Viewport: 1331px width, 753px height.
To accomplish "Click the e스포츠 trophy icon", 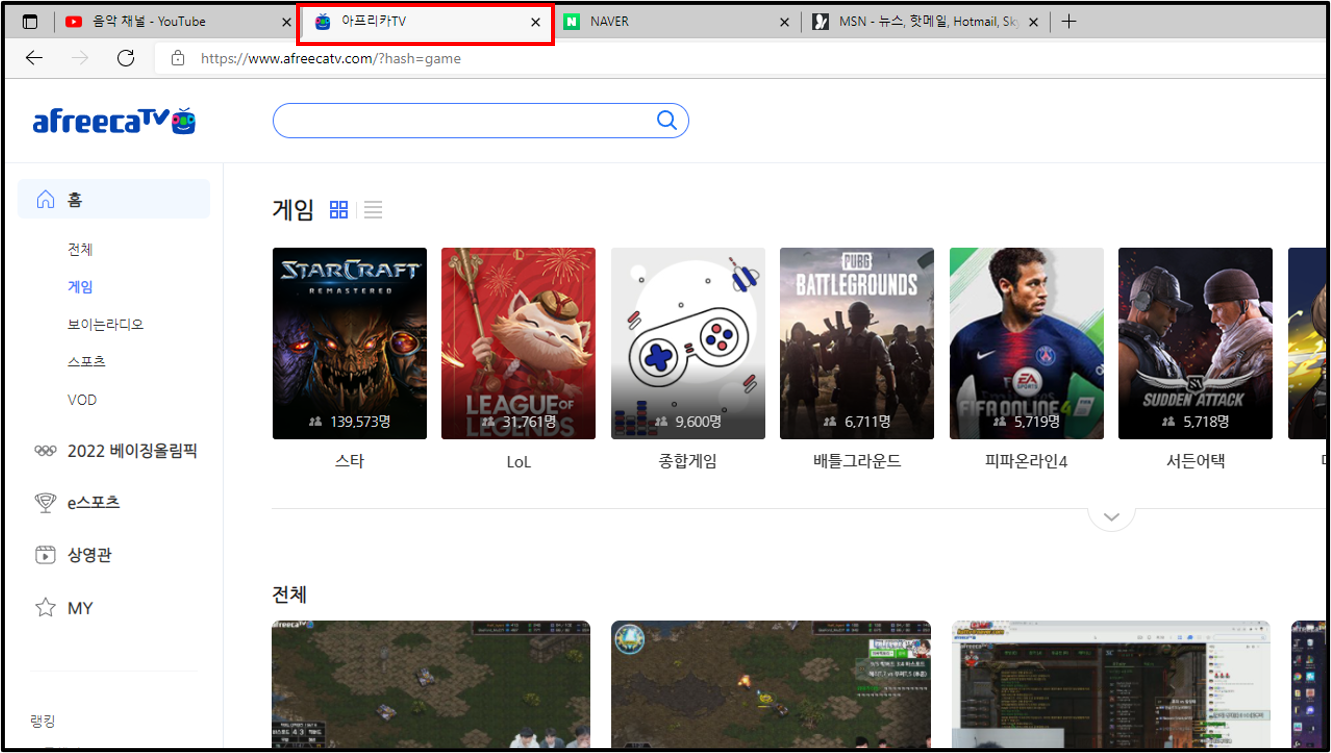I will (x=45, y=503).
